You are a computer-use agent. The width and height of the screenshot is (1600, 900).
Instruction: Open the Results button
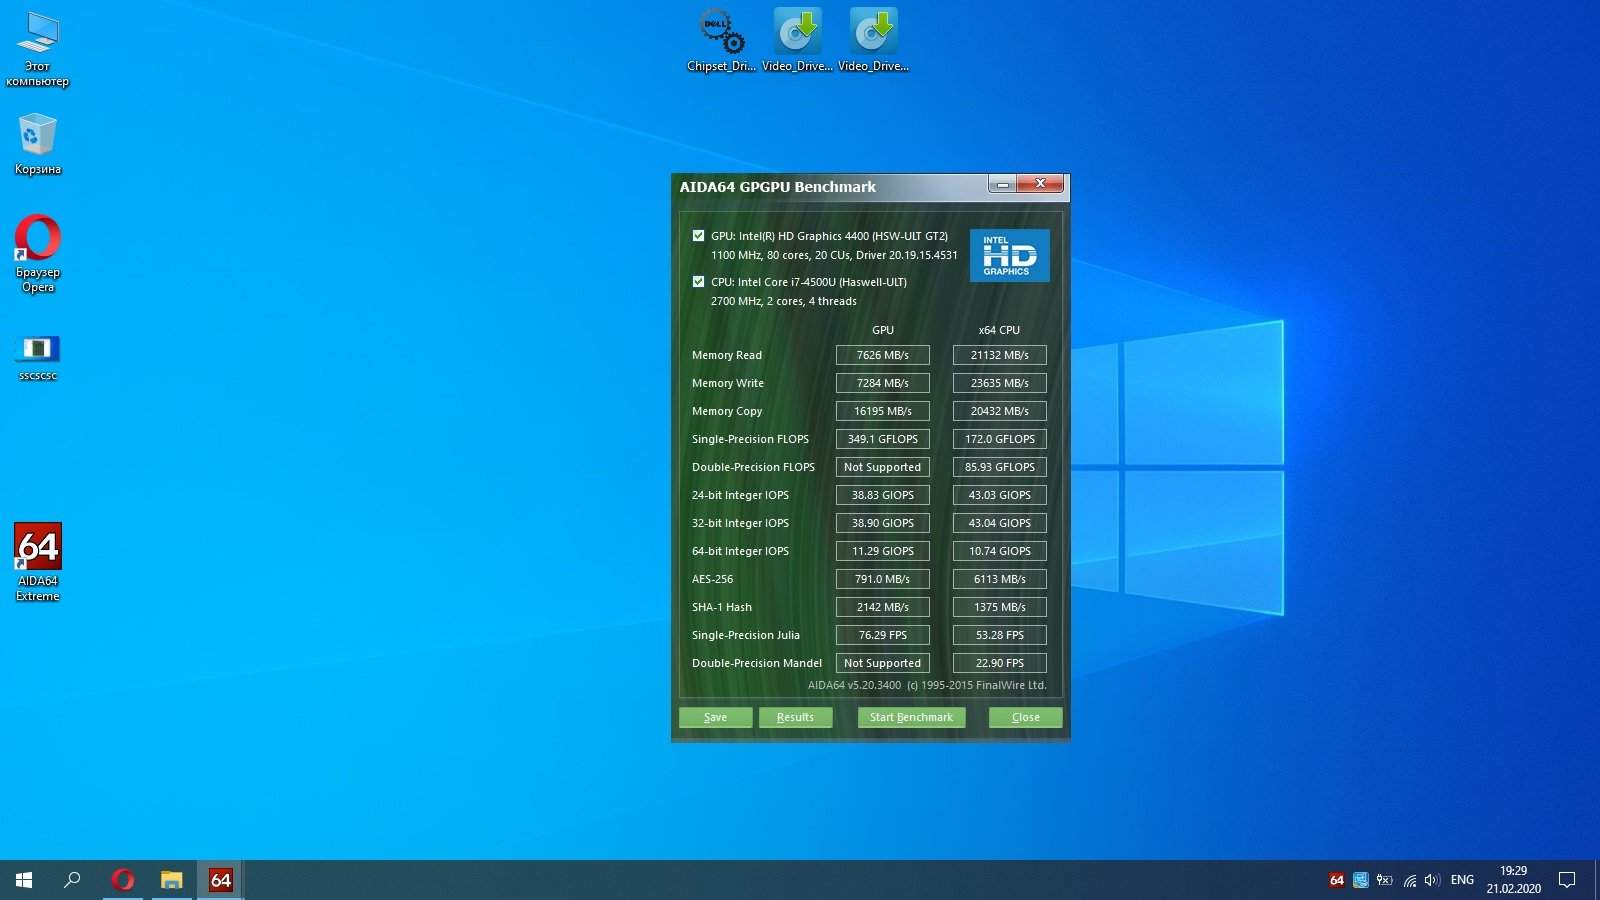click(795, 717)
